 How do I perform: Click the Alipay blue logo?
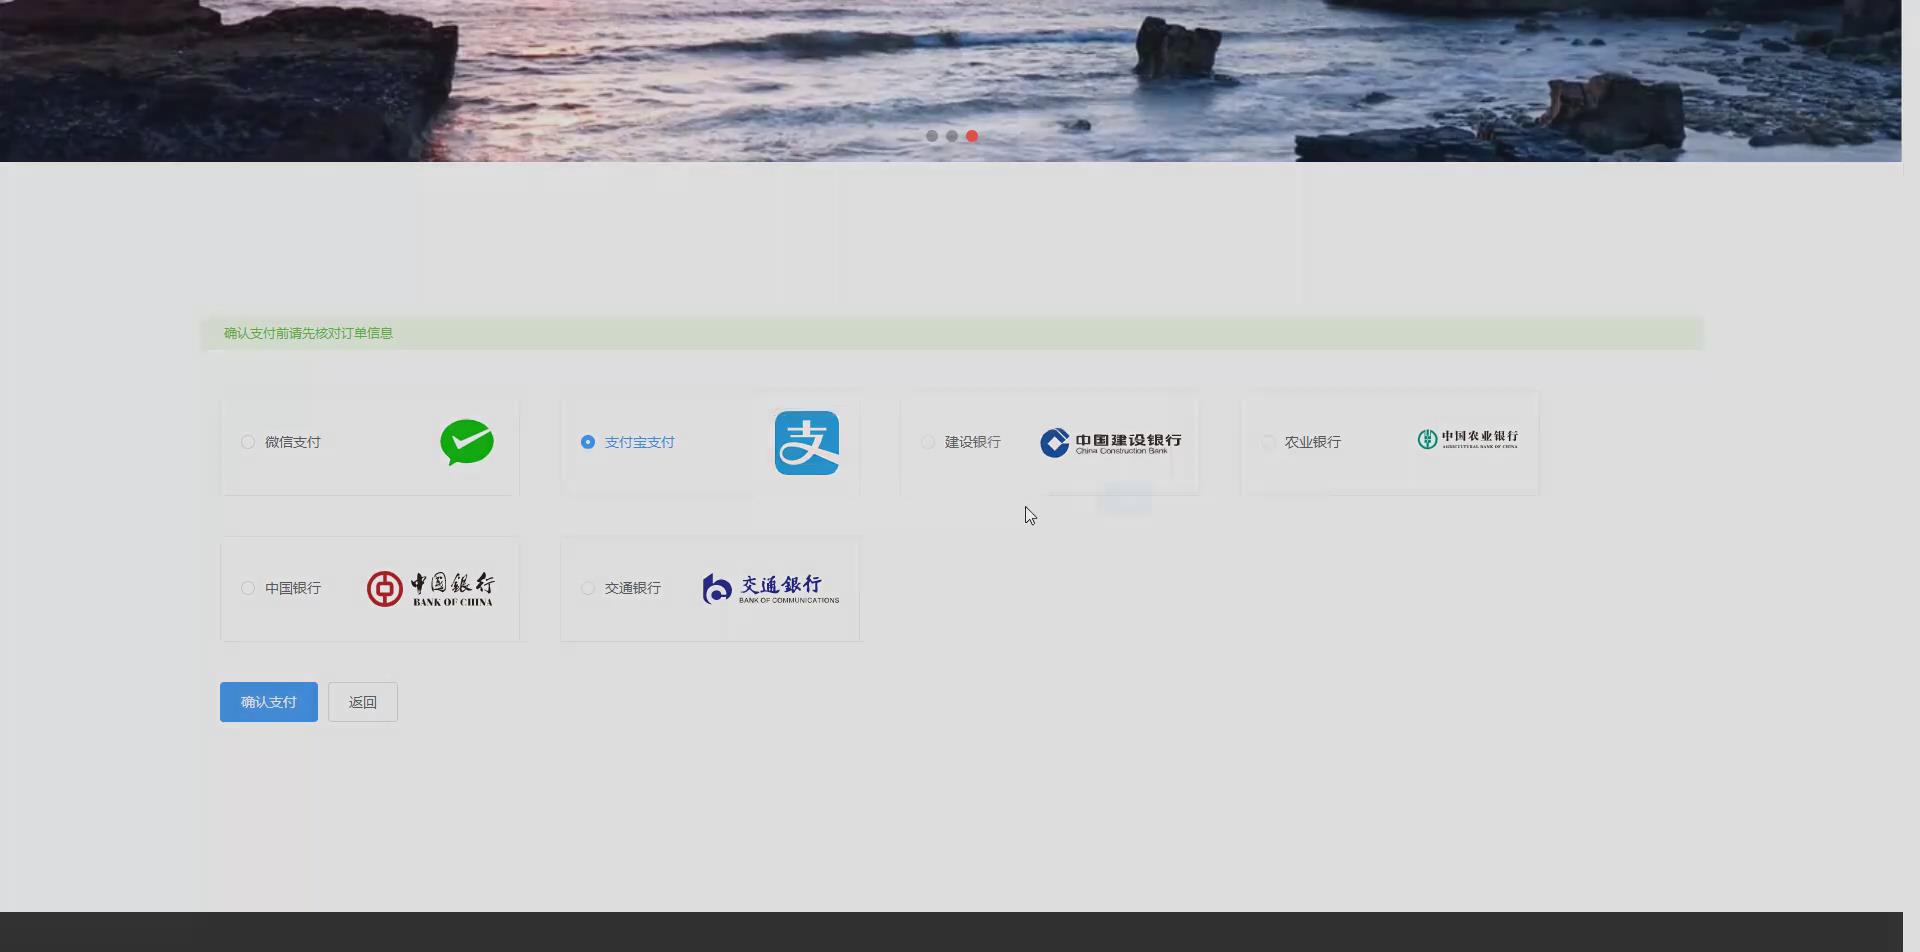click(806, 442)
